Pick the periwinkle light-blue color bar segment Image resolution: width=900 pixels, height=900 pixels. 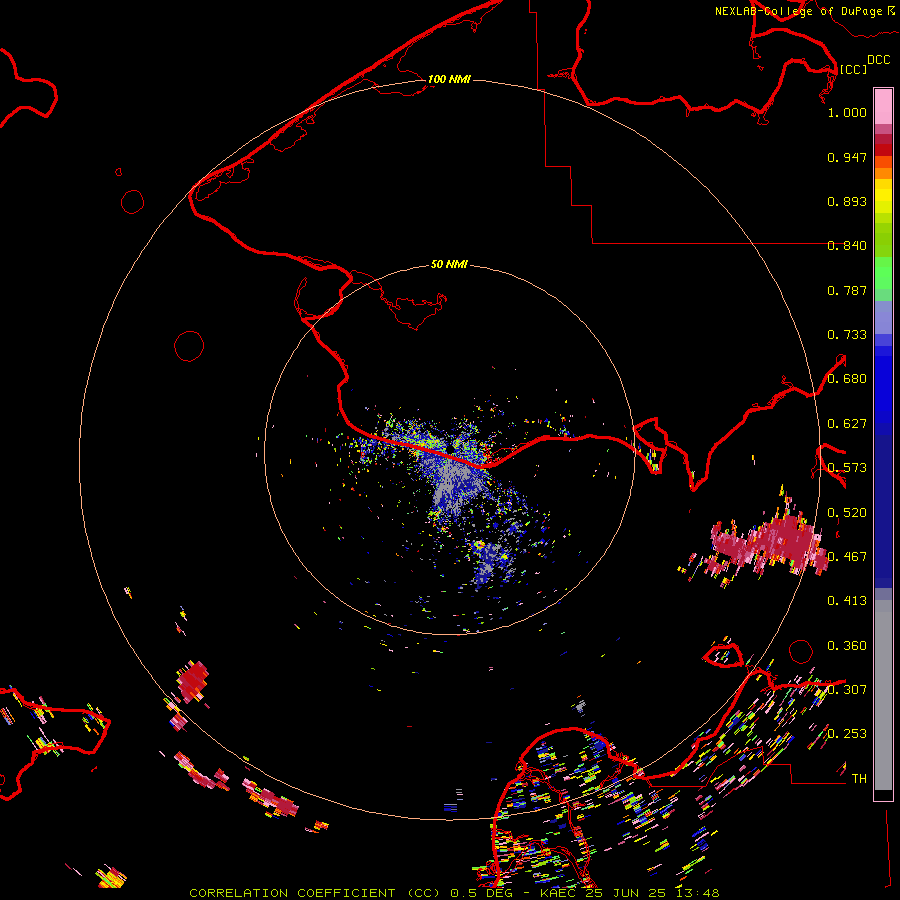point(883,317)
